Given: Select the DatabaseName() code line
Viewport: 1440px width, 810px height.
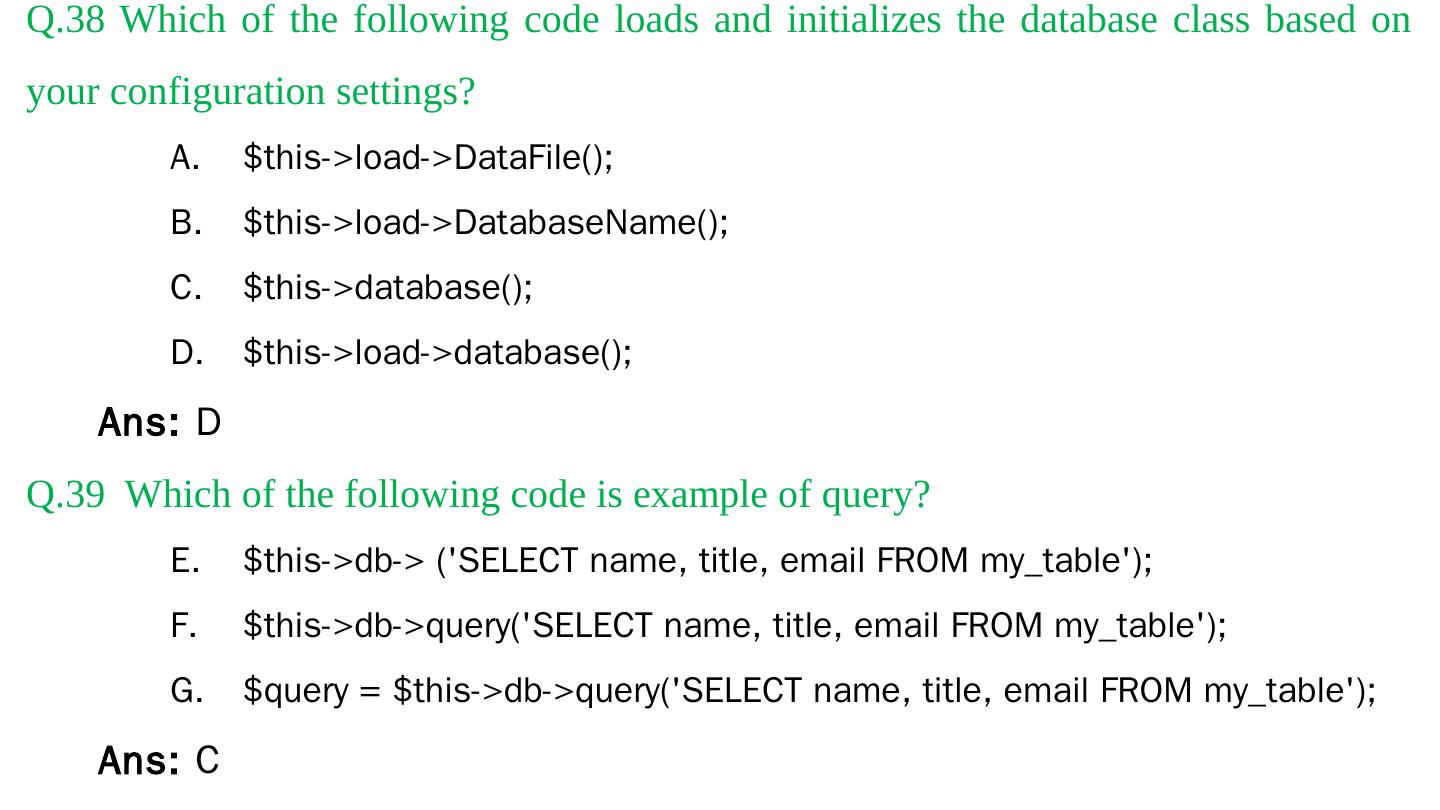Looking at the screenshot, I should point(486,223).
